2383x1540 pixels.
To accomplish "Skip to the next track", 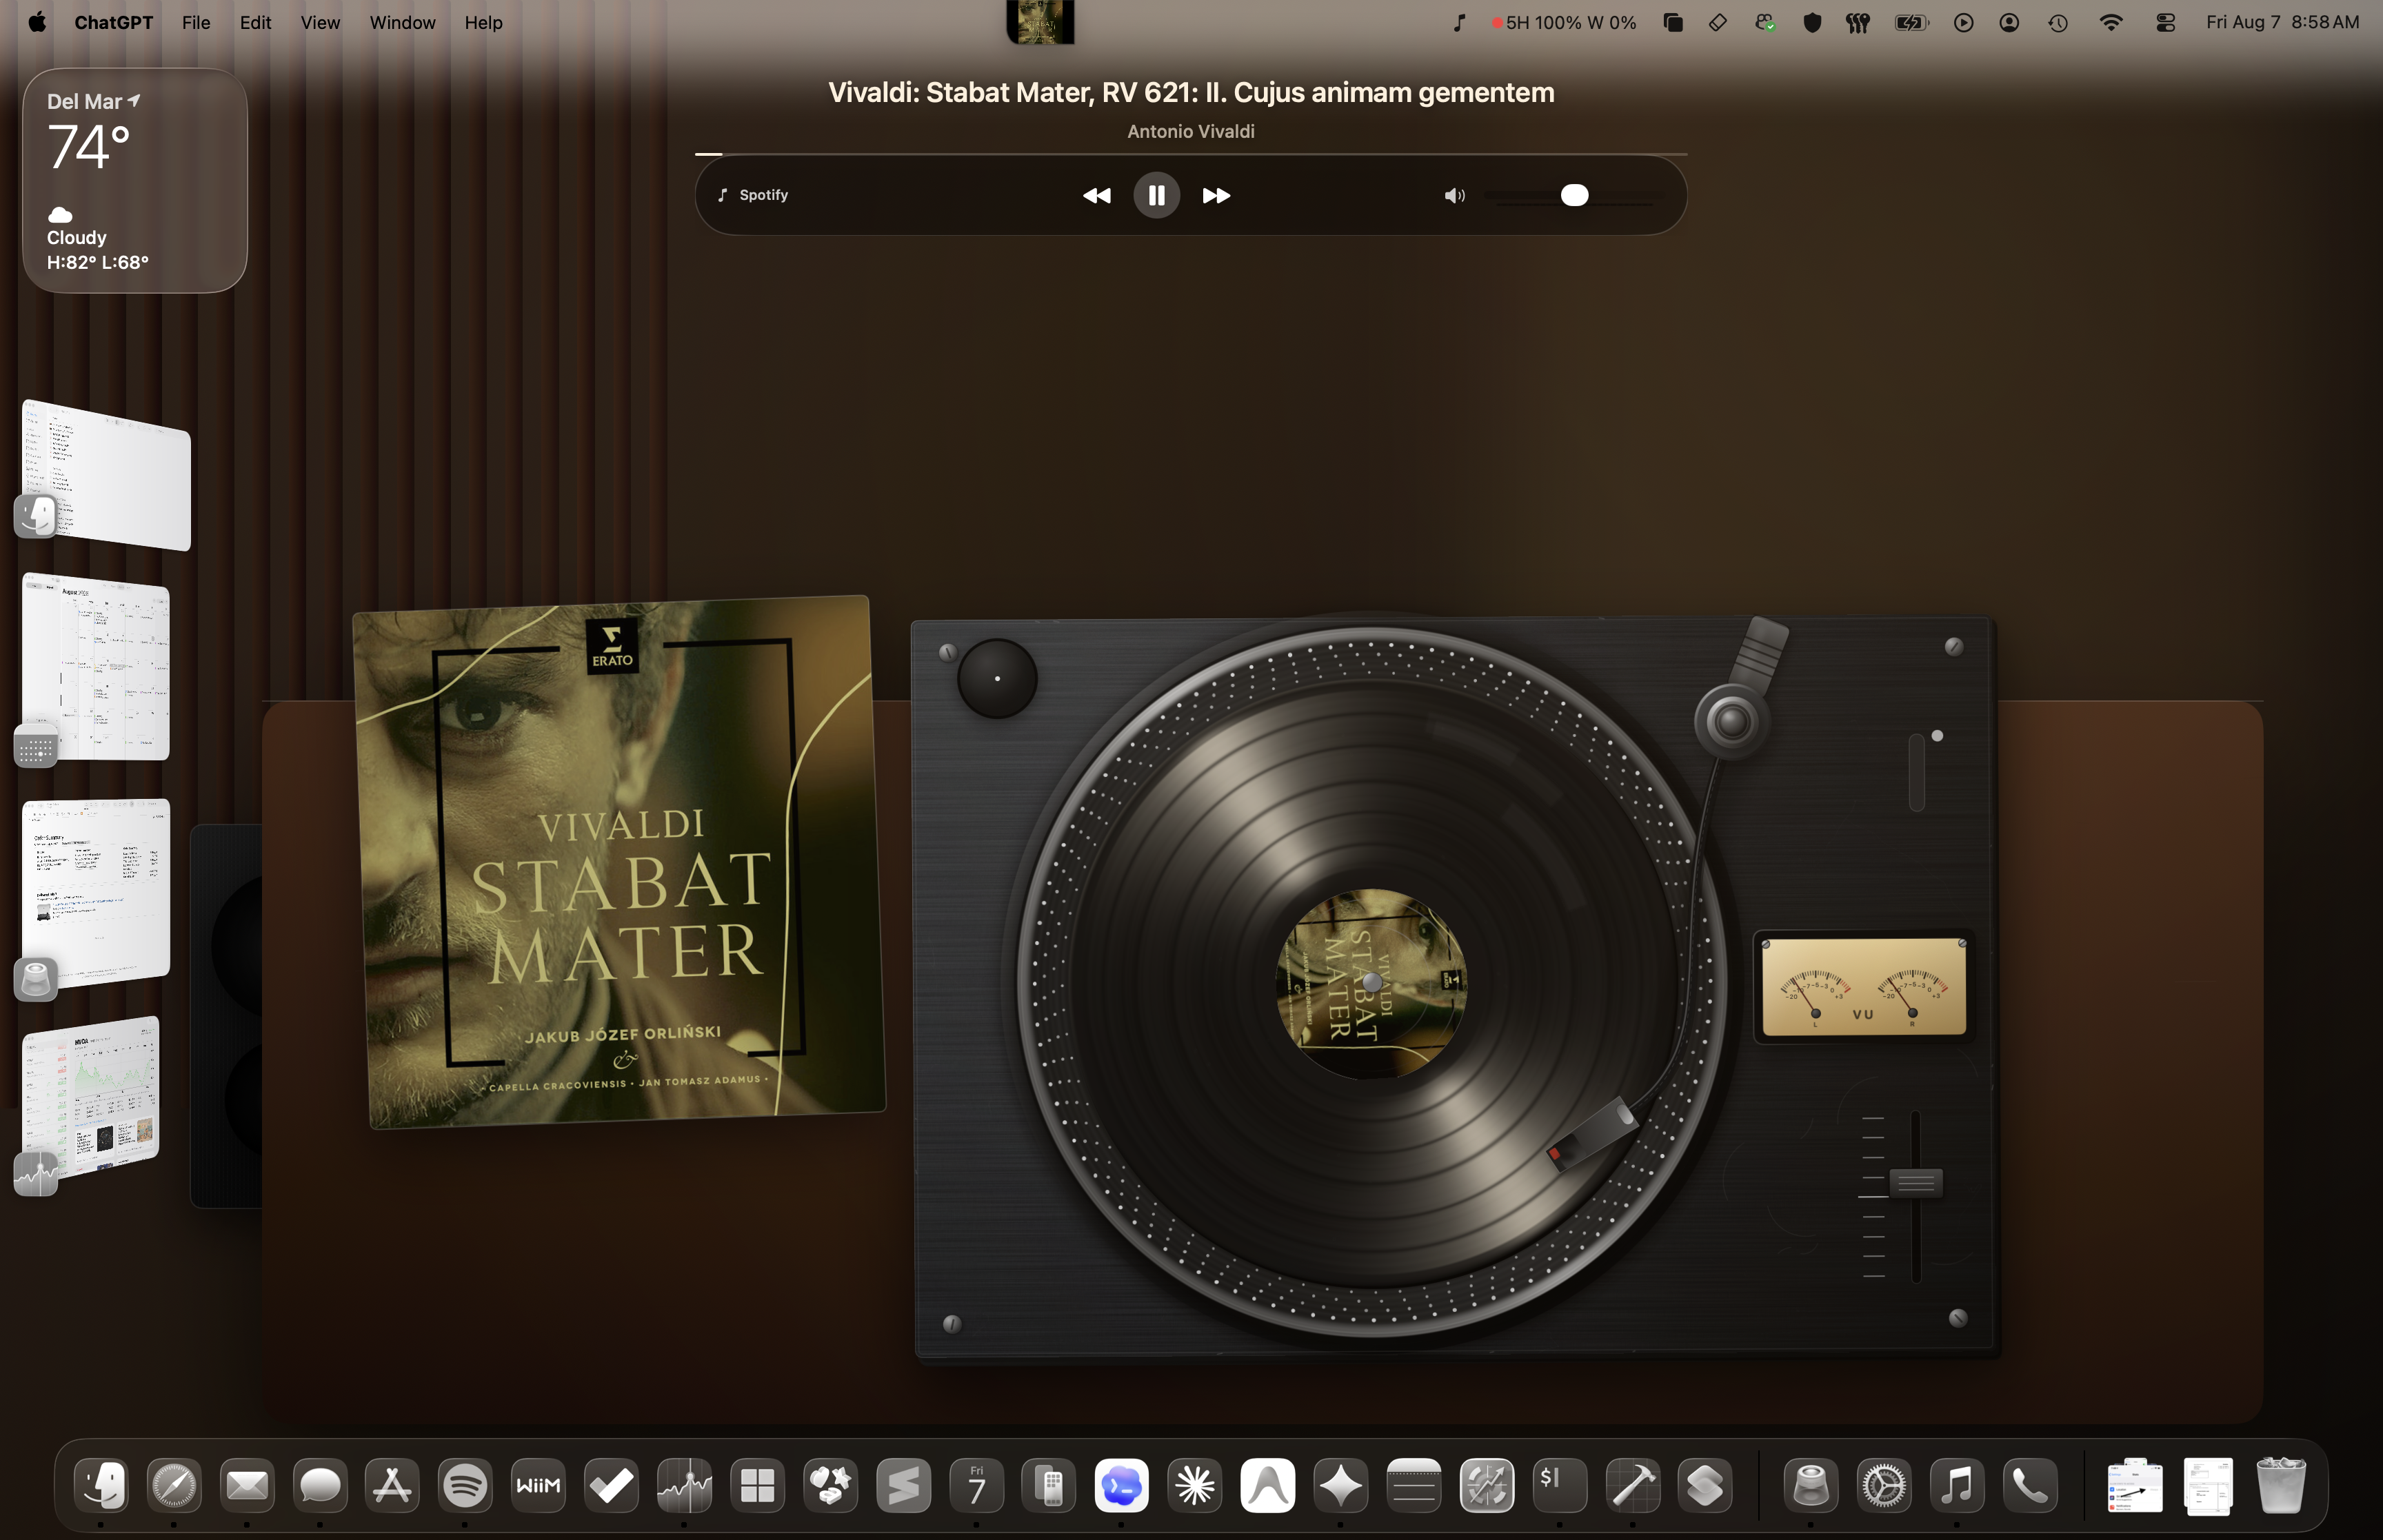I will 1216,195.
